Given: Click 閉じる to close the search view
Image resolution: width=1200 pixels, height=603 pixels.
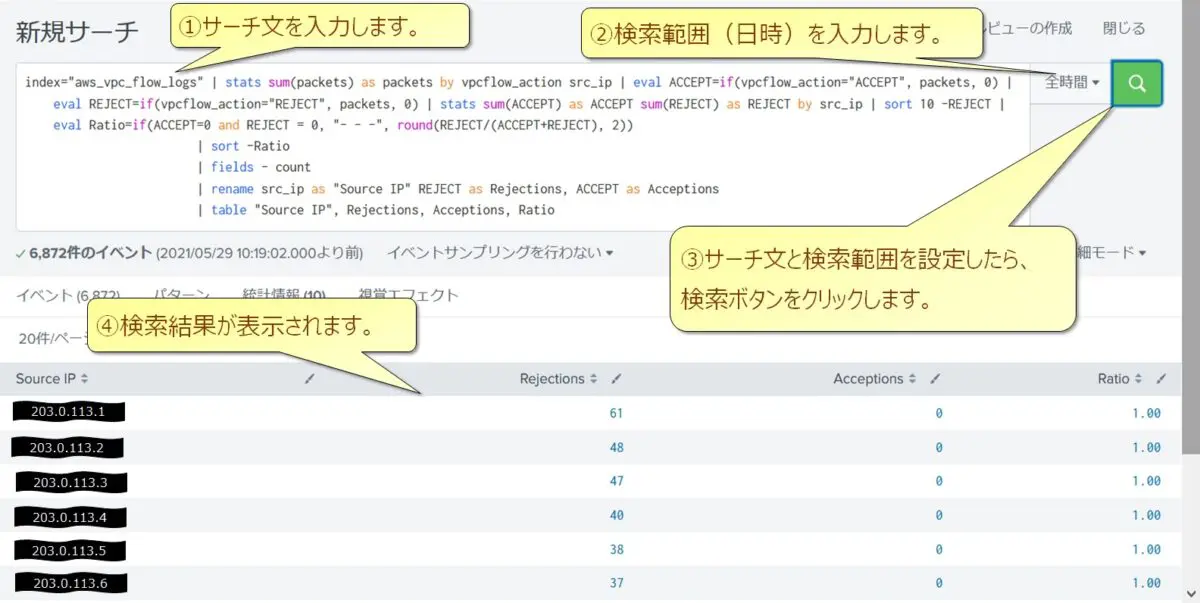Looking at the screenshot, I should (x=1124, y=28).
